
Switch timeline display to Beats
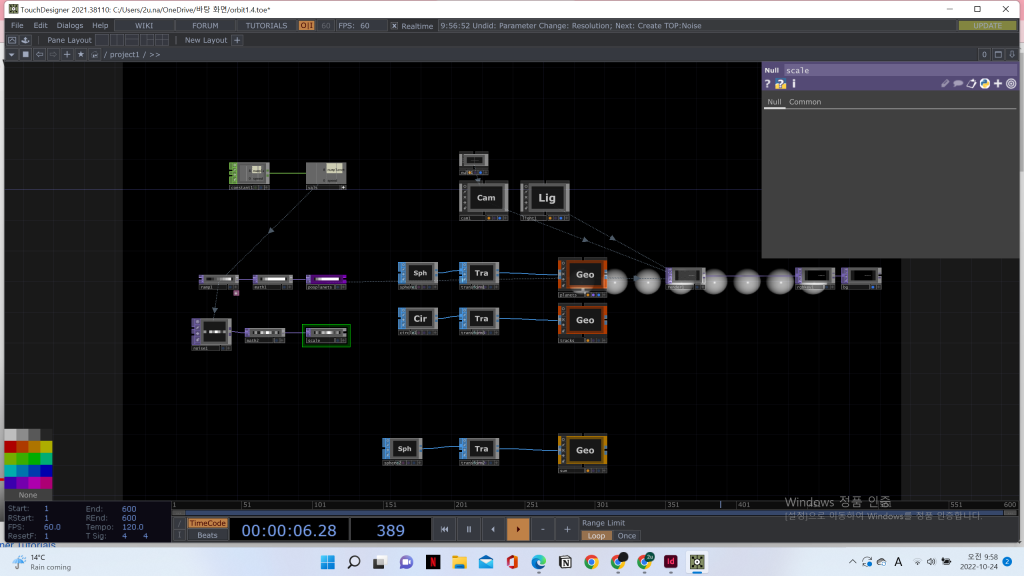coord(207,535)
